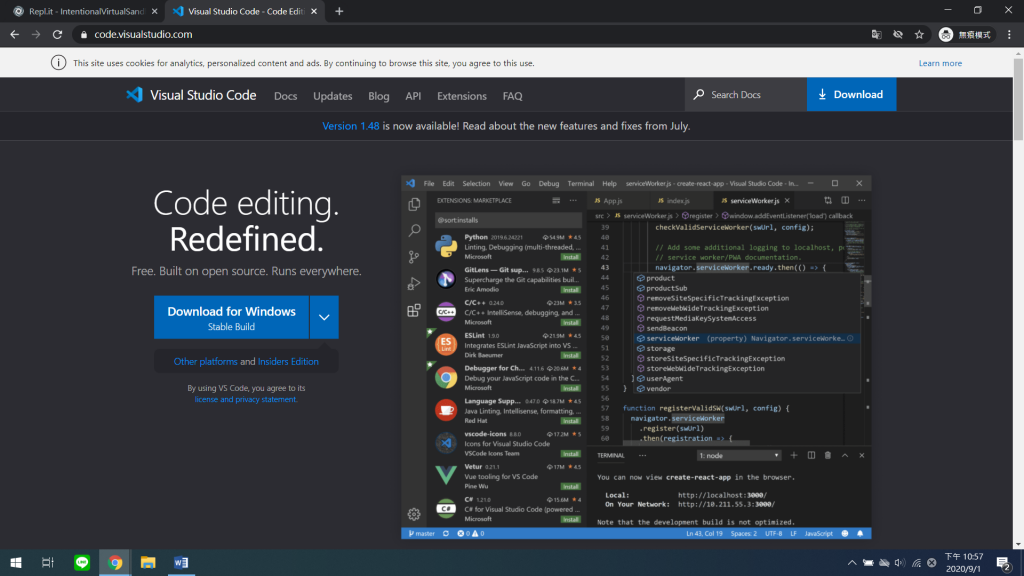Click the JavaScript language mode in status bar

click(x=818, y=534)
